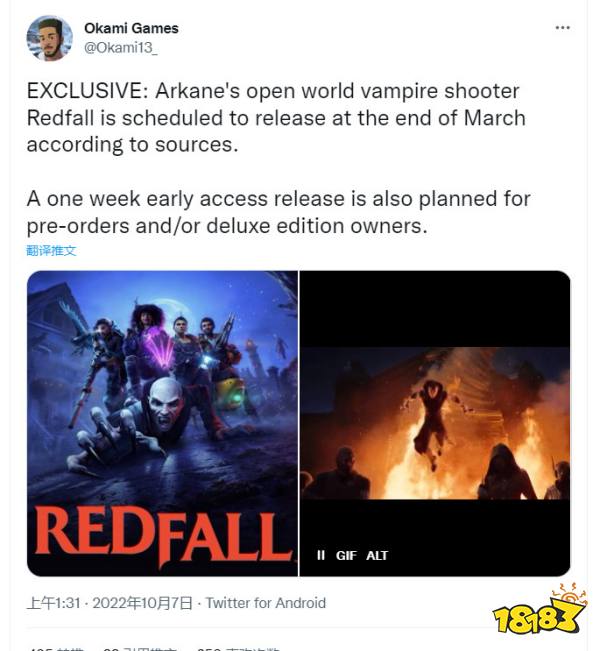
Task: Click the Okami Games display name
Action: 131,28
